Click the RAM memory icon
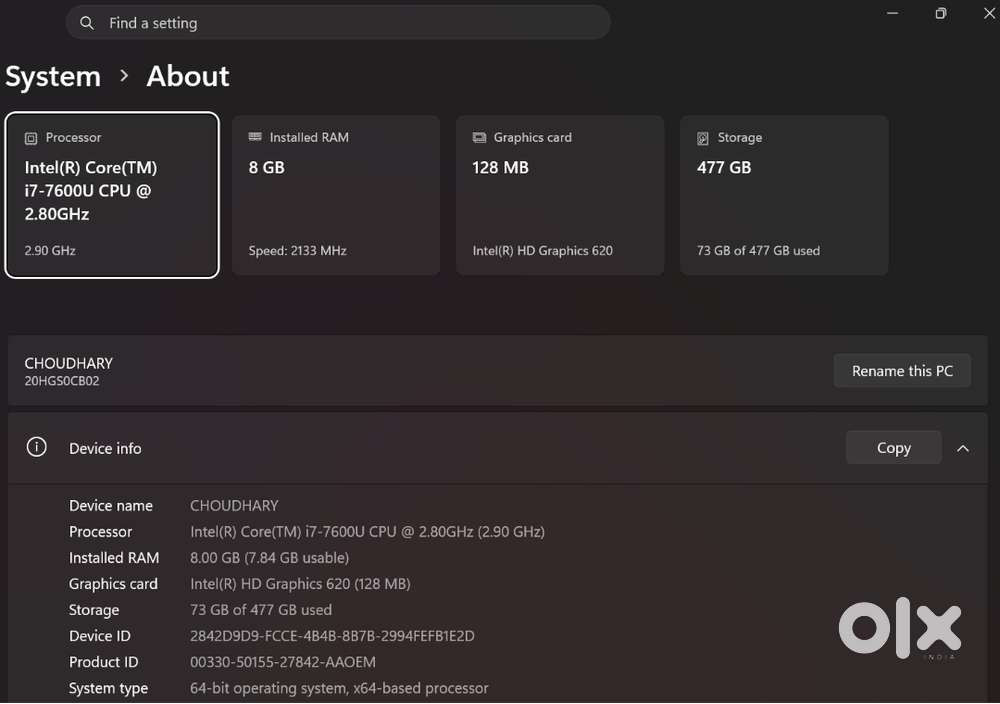Viewport: 1000px width, 704px height. [x=255, y=136]
